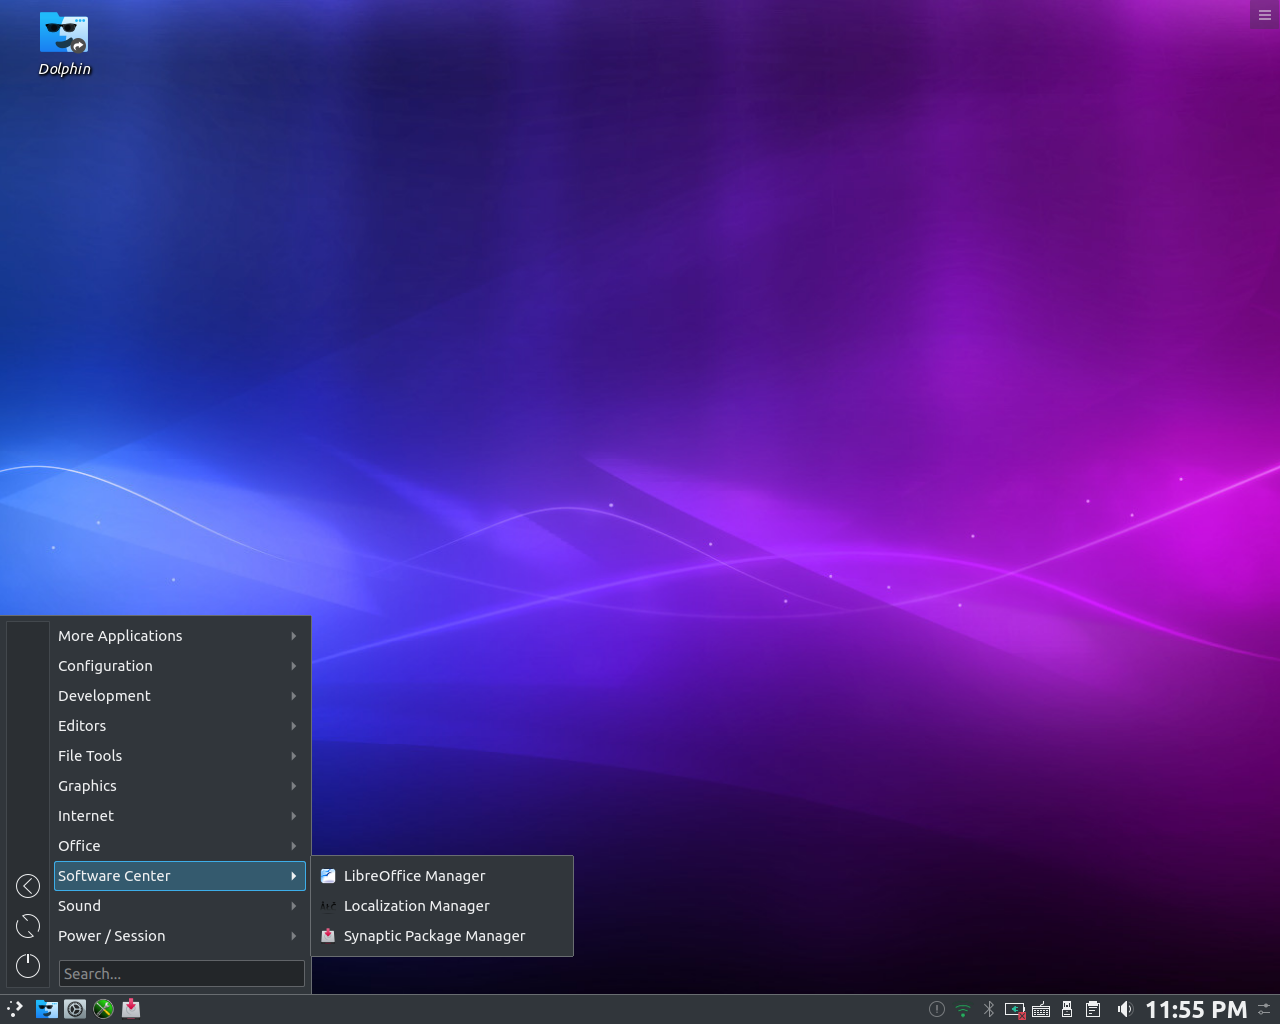Select the Software Center category
The height and width of the screenshot is (1024, 1280).
tap(180, 876)
